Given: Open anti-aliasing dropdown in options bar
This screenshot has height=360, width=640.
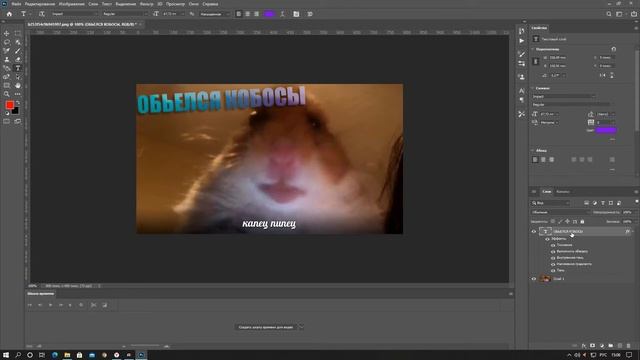Looking at the screenshot, I should (x=215, y=14).
